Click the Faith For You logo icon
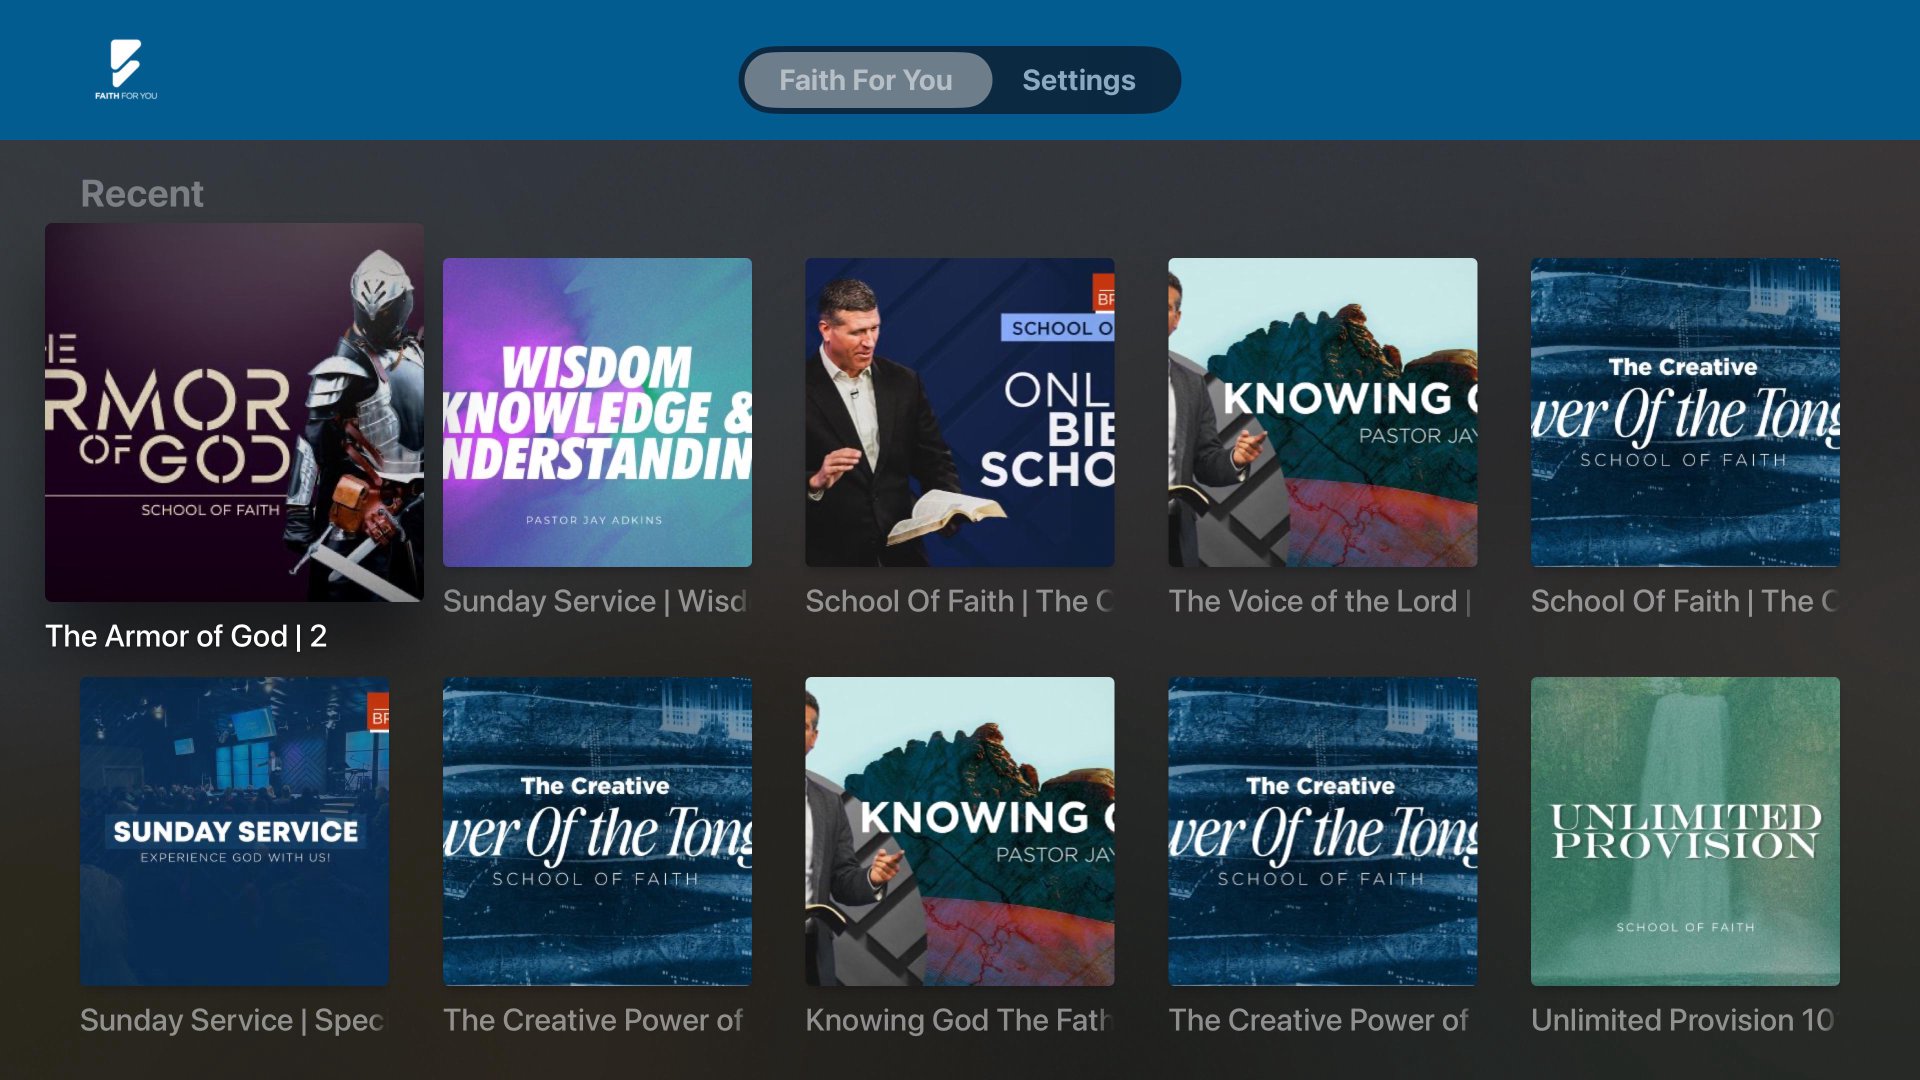1920x1080 pixels. pyautogui.click(x=126, y=70)
